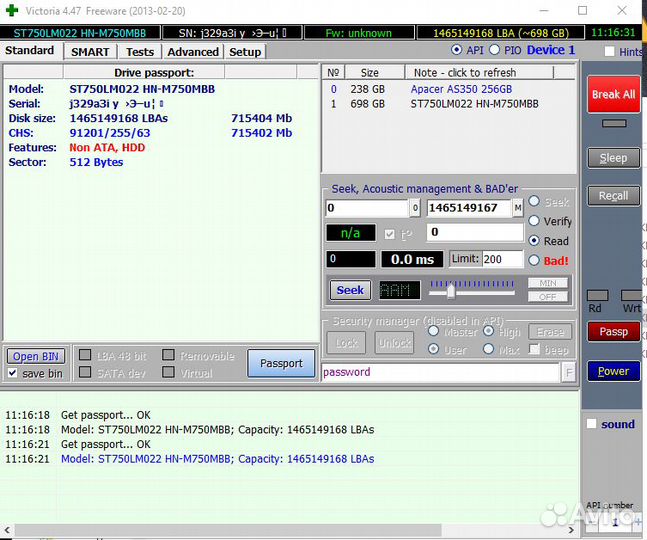
Task: Click the AAM OFF button
Action: [x=548, y=297]
